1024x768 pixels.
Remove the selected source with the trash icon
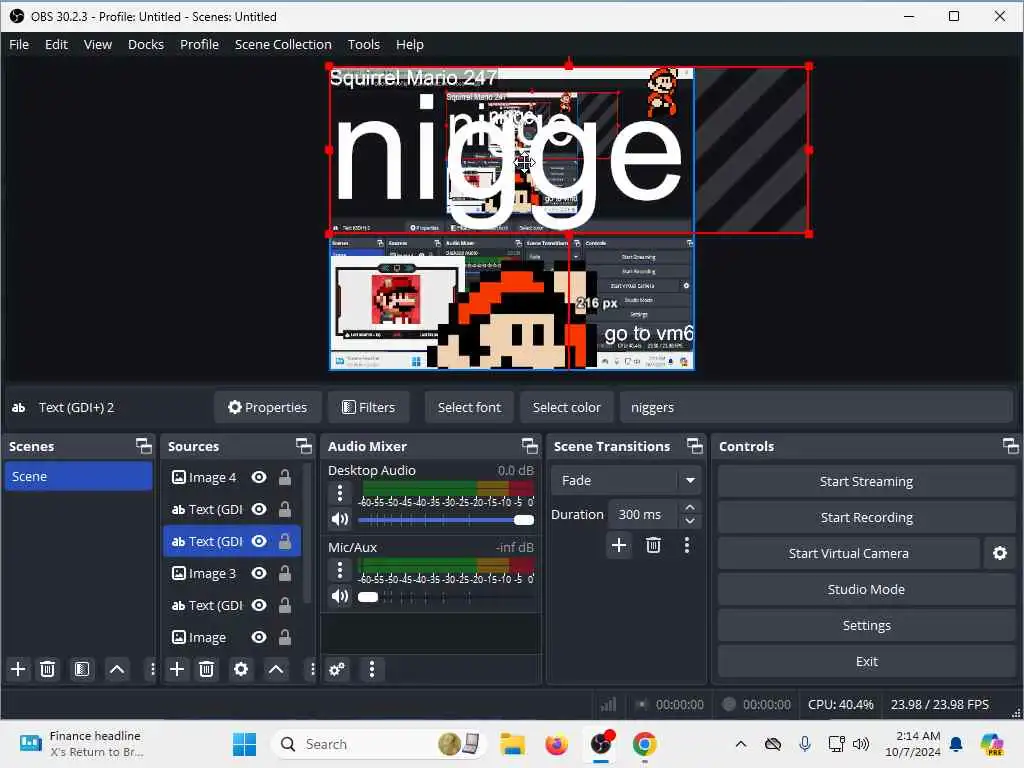click(206, 669)
